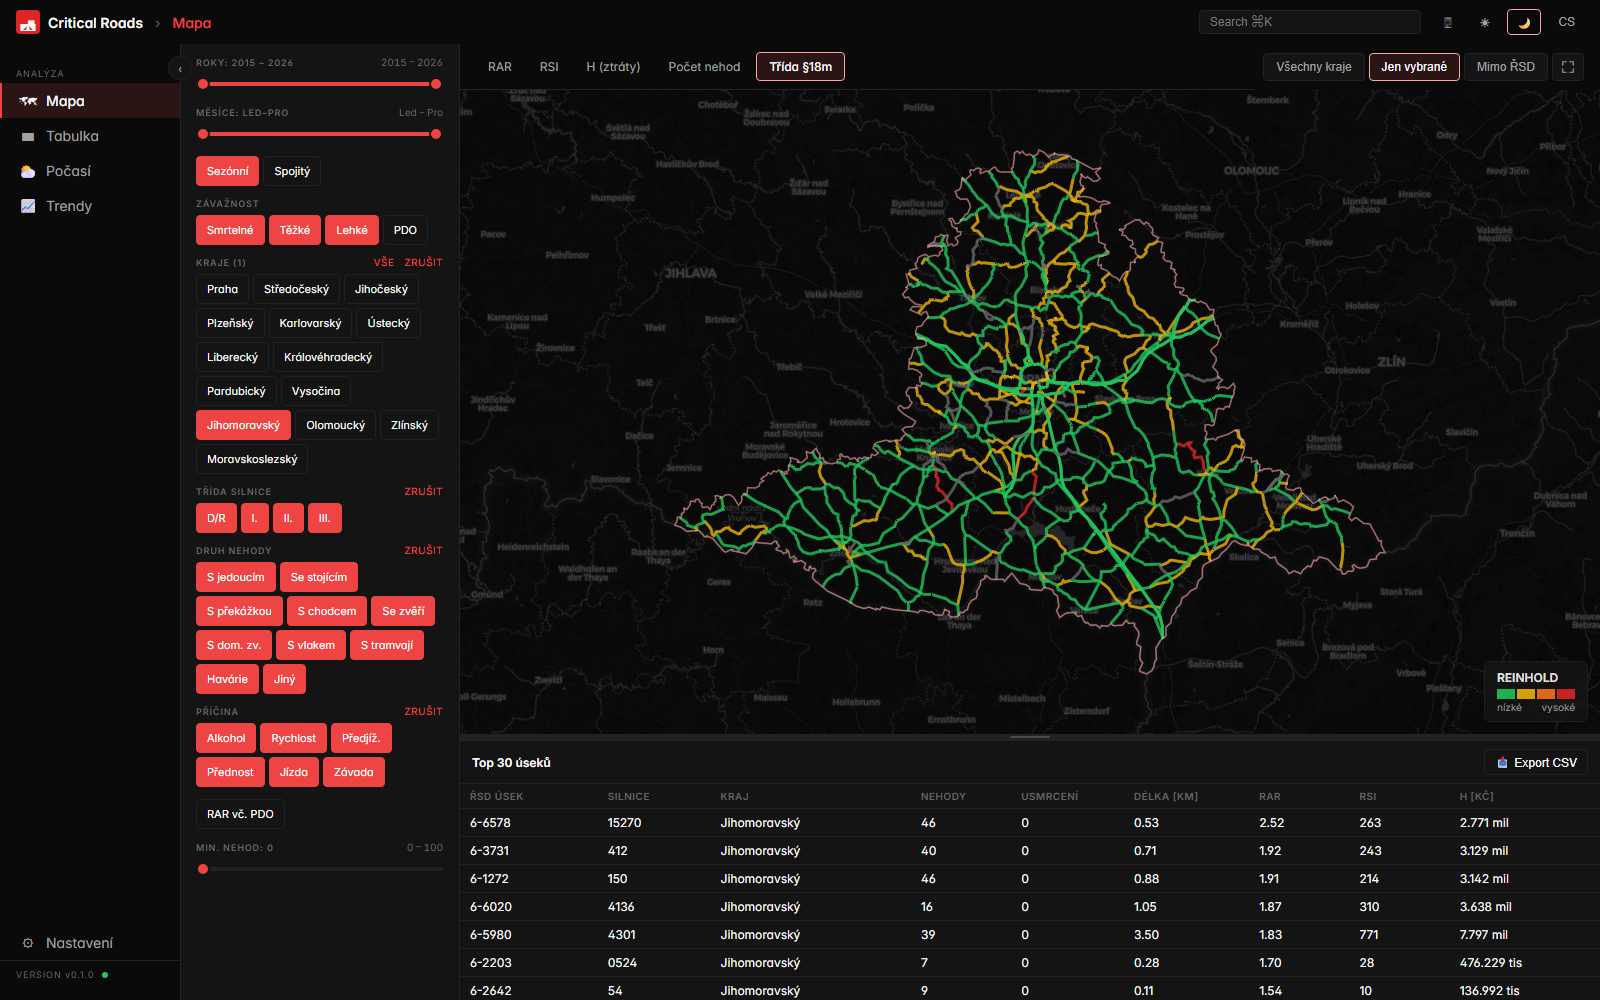Select the dark theme moon icon

tap(1524, 22)
